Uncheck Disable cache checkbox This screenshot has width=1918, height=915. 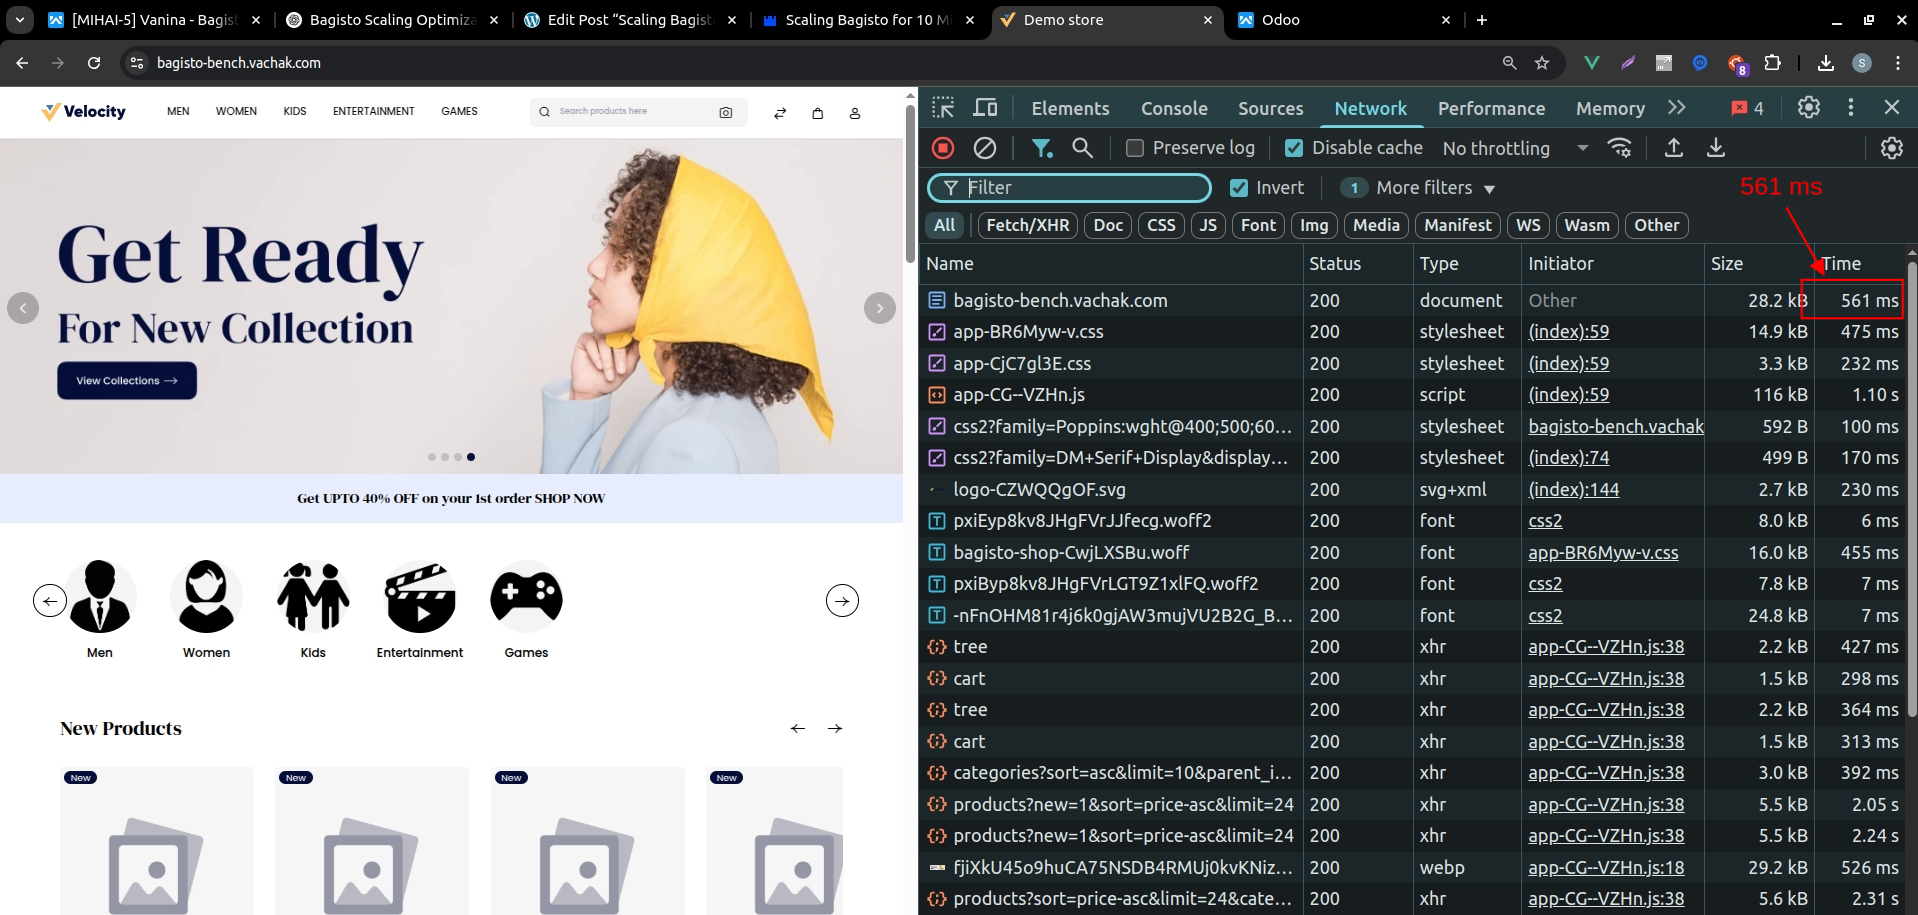[1294, 148]
